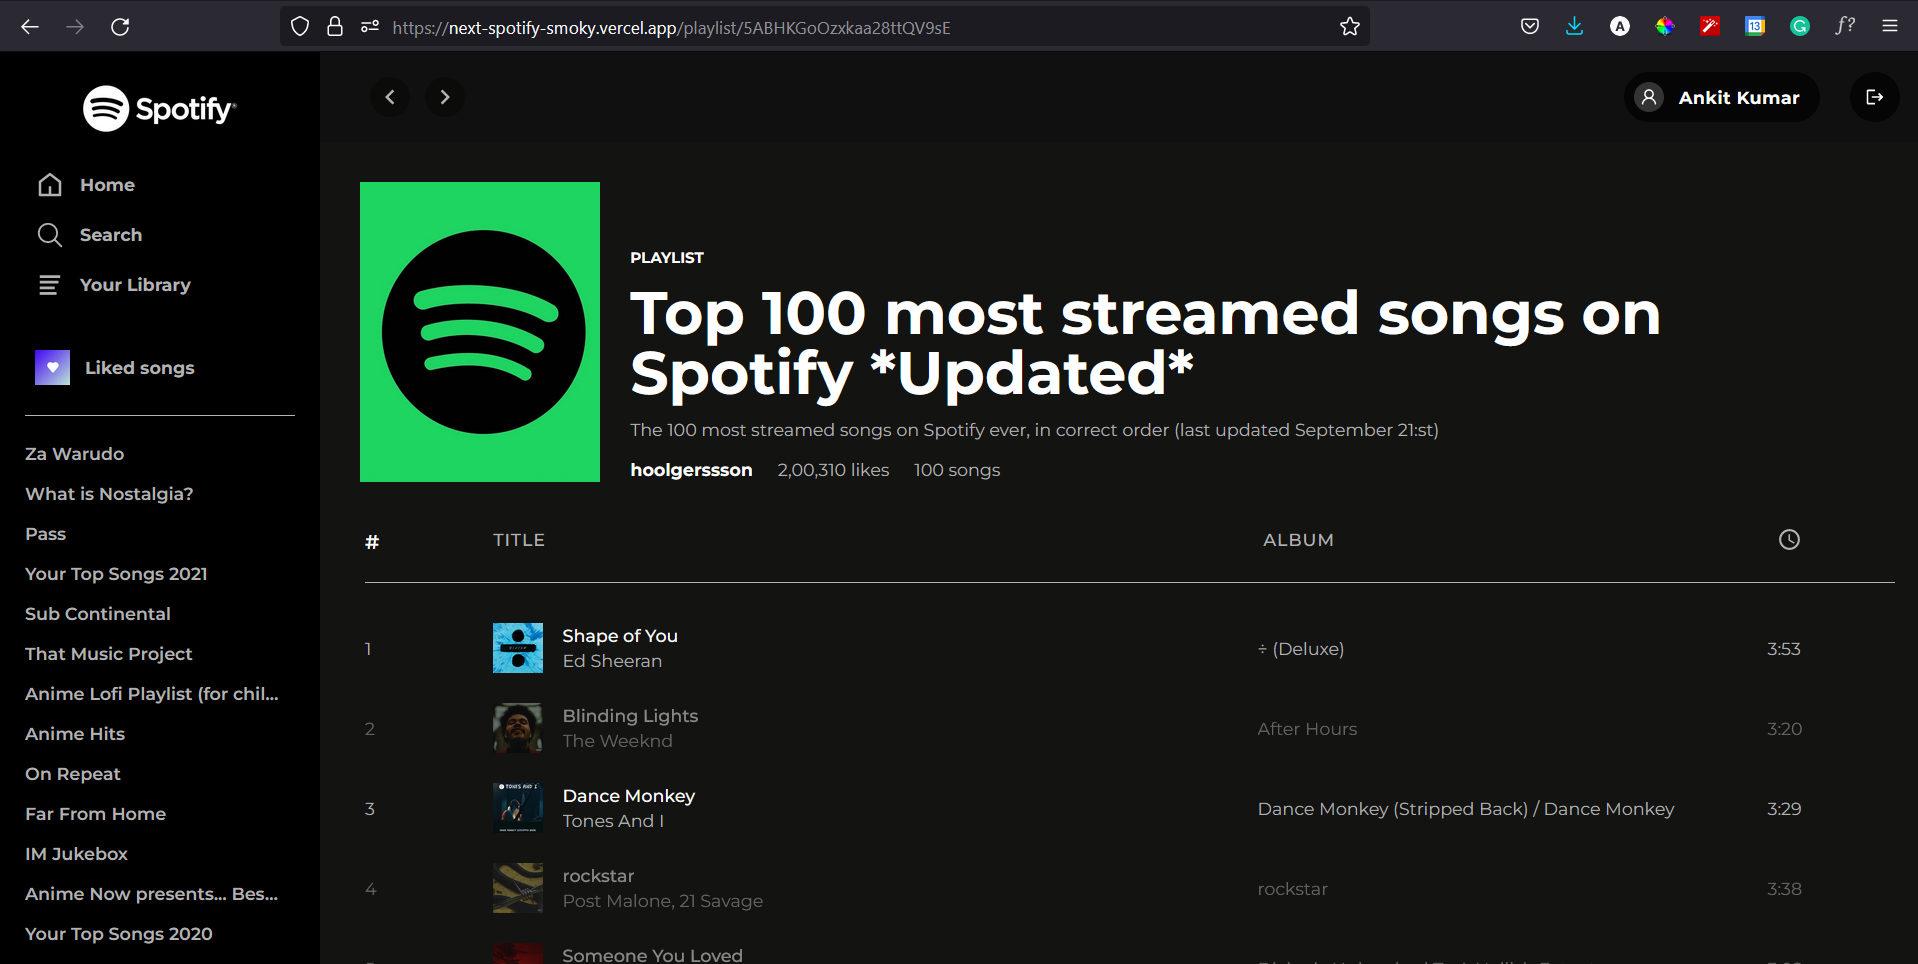Open the Za Warudo playlist

75,454
